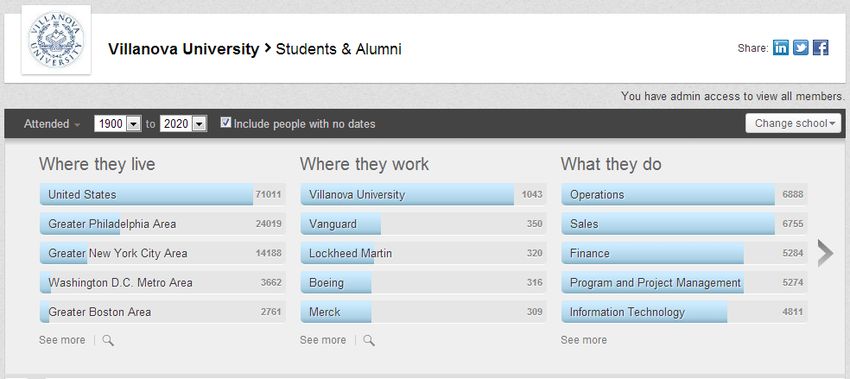
Task: Share page via Facebook icon
Action: click(821, 48)
